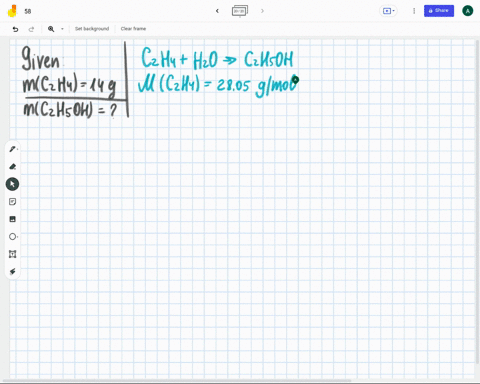Image resolution: width=480 pixels, height=384 pixels.
Task: Select the Pen tool
Action: [13, 149]
